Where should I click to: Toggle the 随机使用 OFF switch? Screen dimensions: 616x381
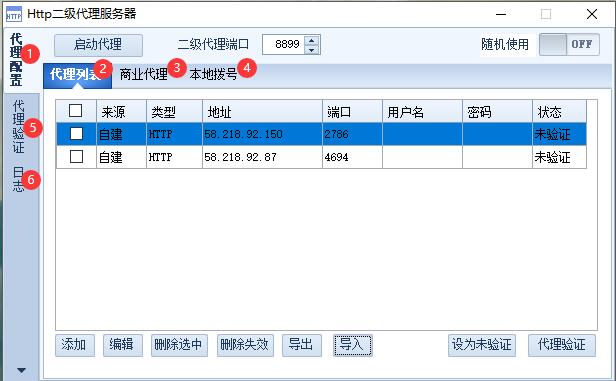click(x=569, y=44)
